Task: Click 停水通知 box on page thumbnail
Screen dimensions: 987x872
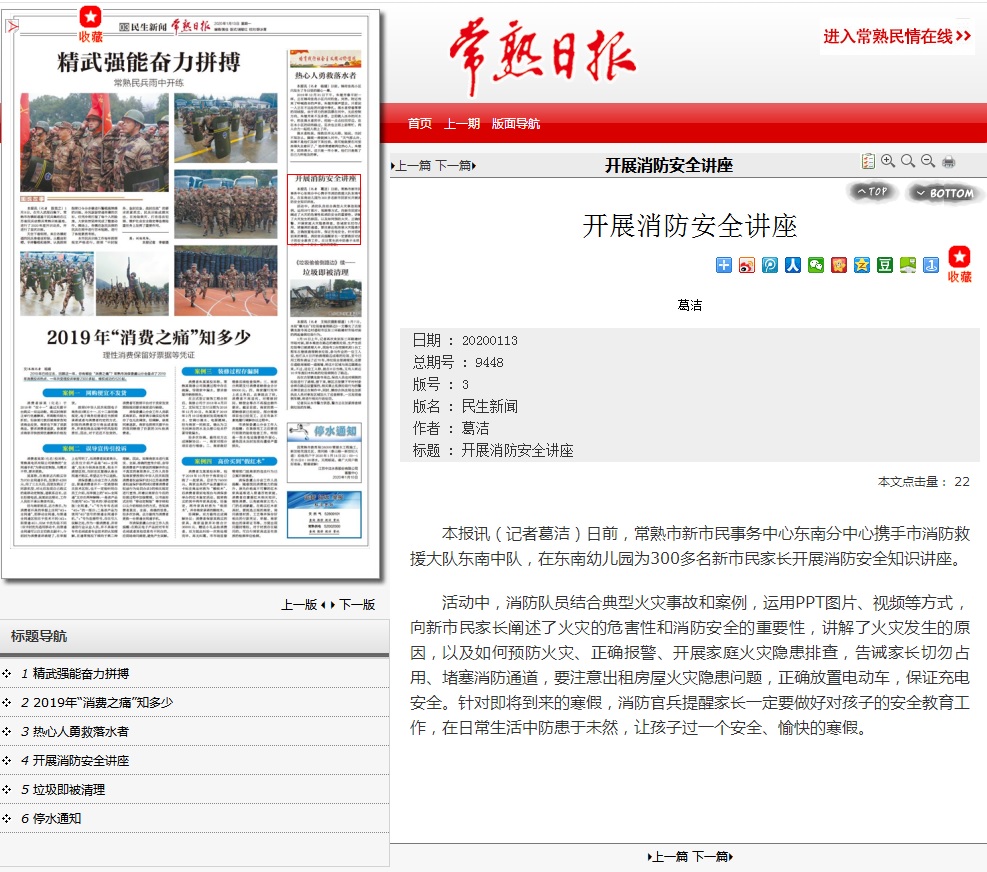Action: point(324,453)
